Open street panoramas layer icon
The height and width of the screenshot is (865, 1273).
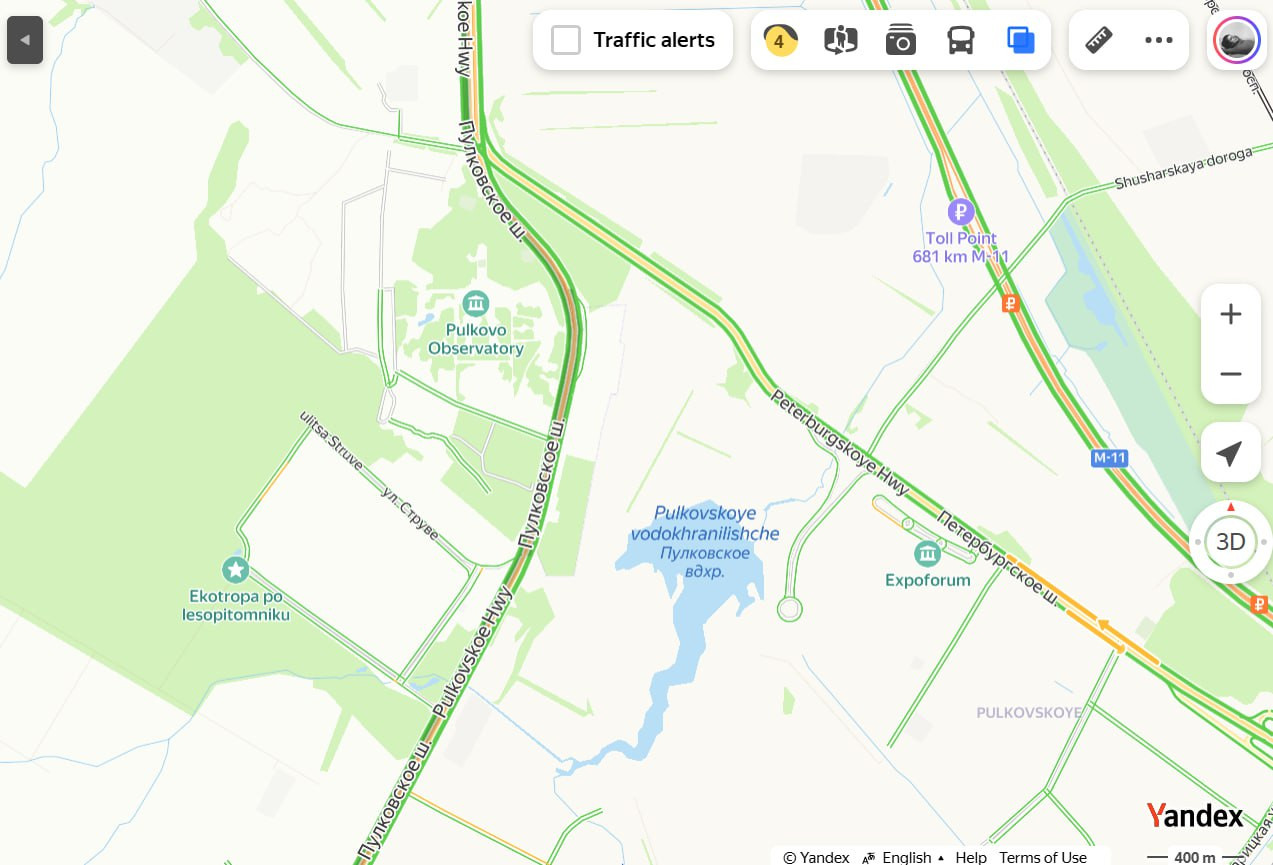(841, 40)
